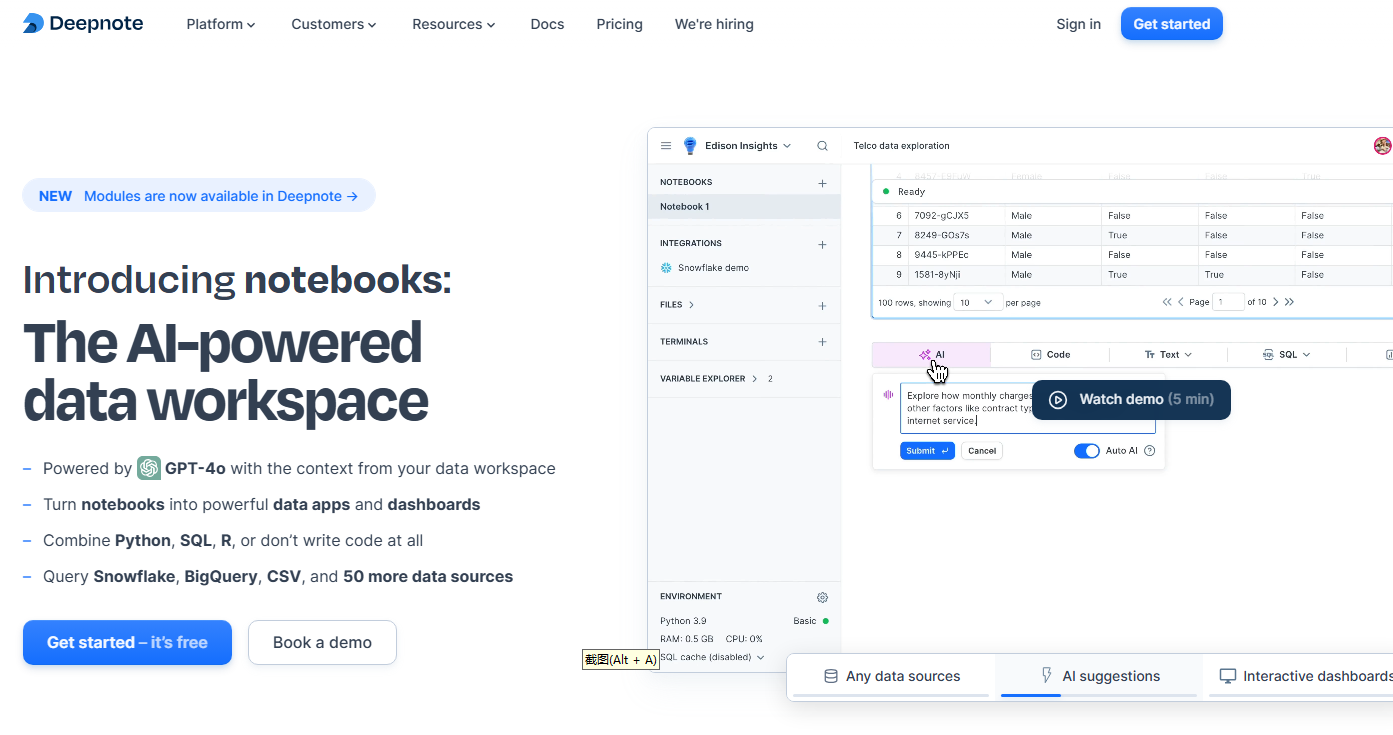The width and height of the screenshot is (1393, 735).
Task: Click the Edison Insights lightbulb icon
Action: (x=690, y=146)
